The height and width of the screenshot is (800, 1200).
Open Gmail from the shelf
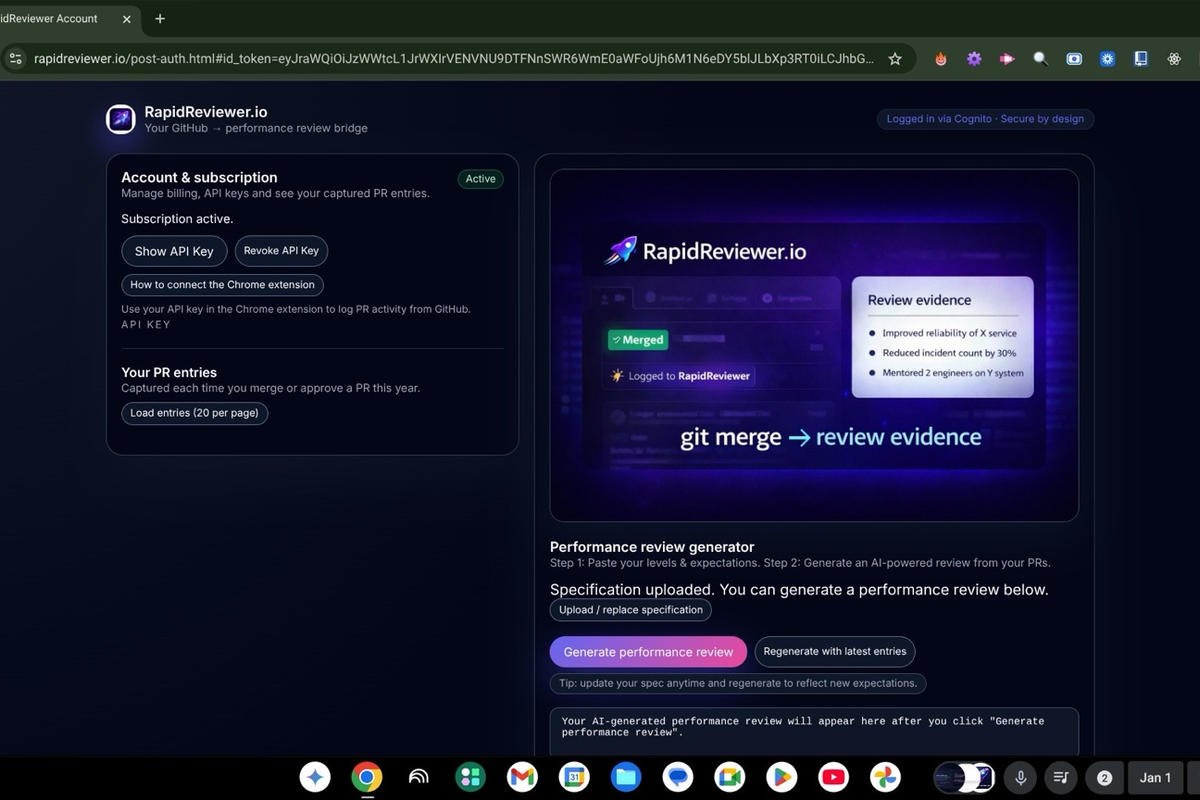coord(522,777)
